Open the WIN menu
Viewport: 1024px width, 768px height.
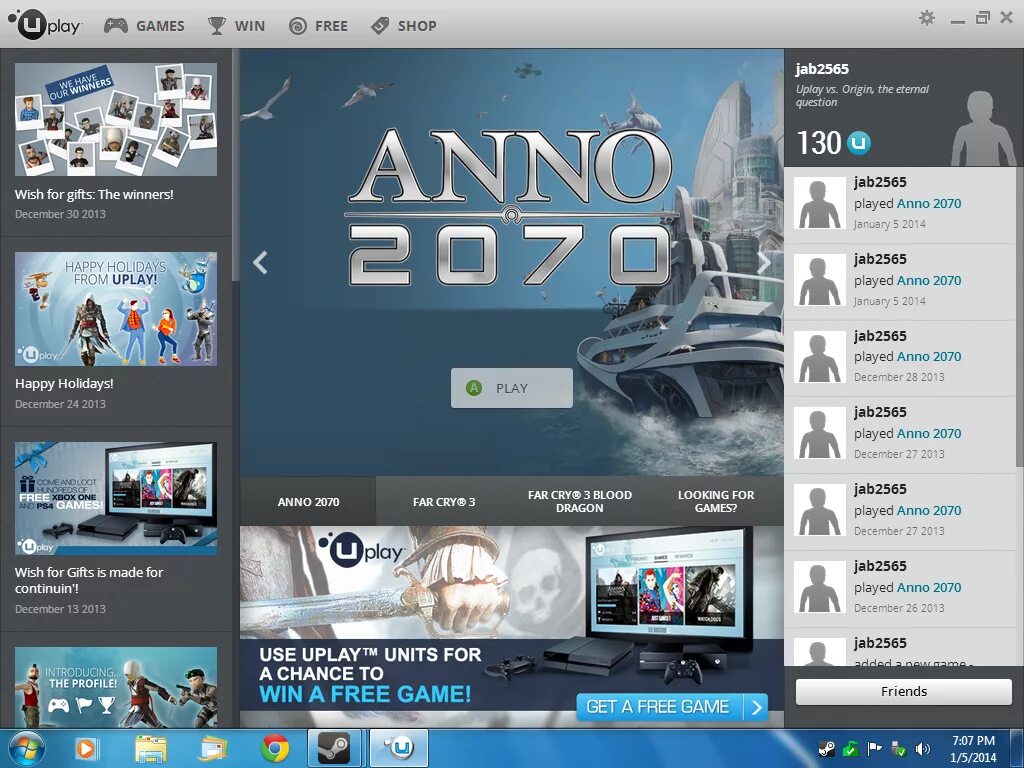(x=249, y=26)
